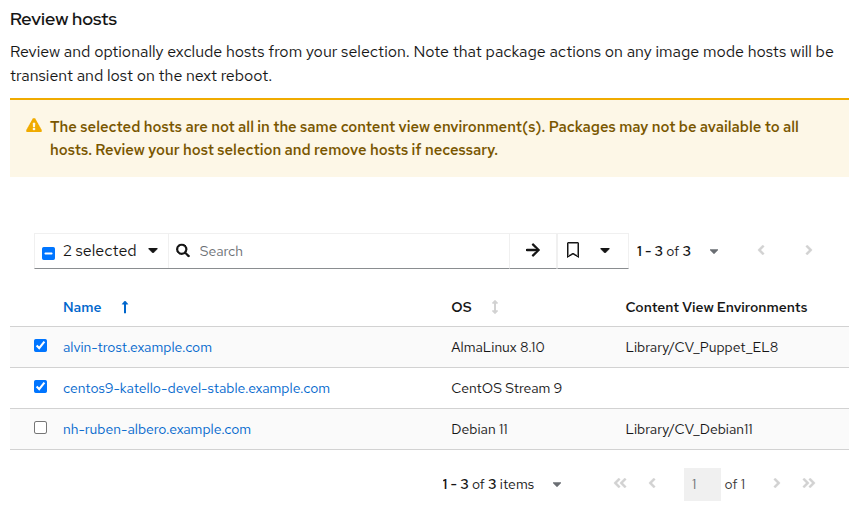Viewport: 858px width, 520px height.
Task: Click 'Library/CV_Debian11' environment cell
Action: pos(689,429)
